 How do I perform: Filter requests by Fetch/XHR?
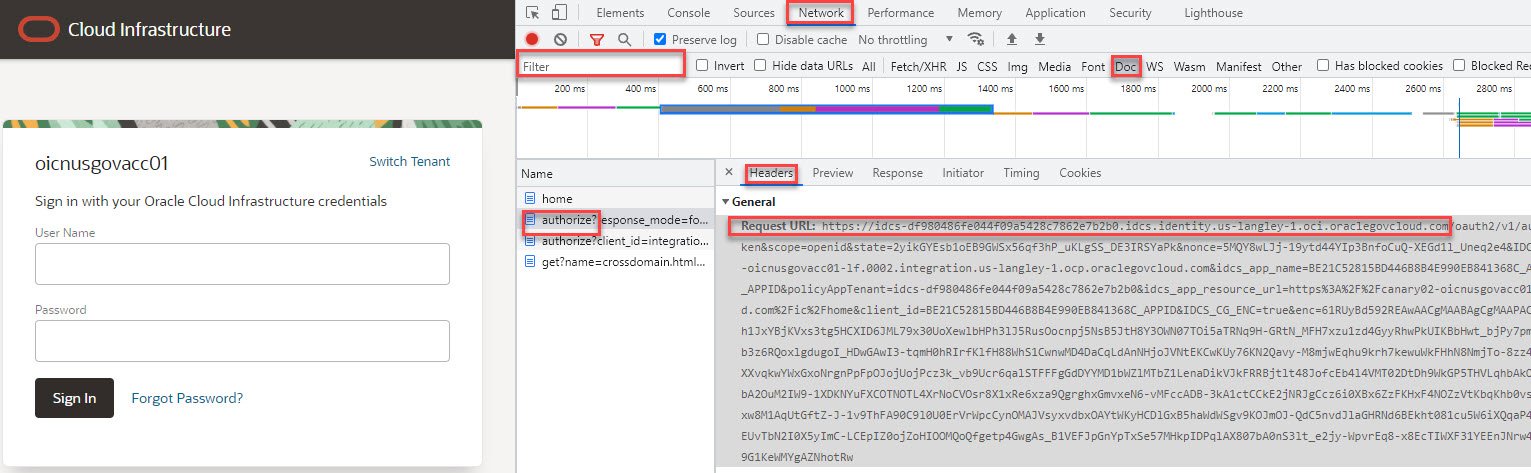tap(919, 67)
